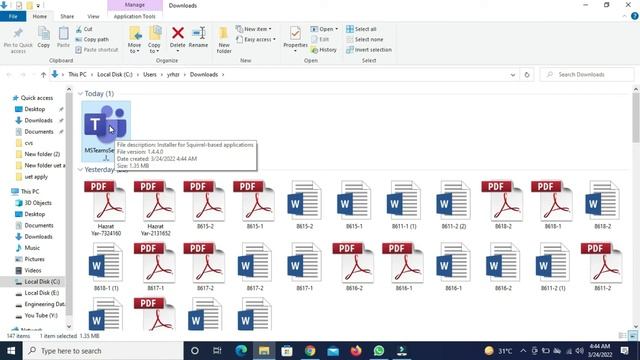
Task: Rename the selected file
Action: (x=198, y=38)
